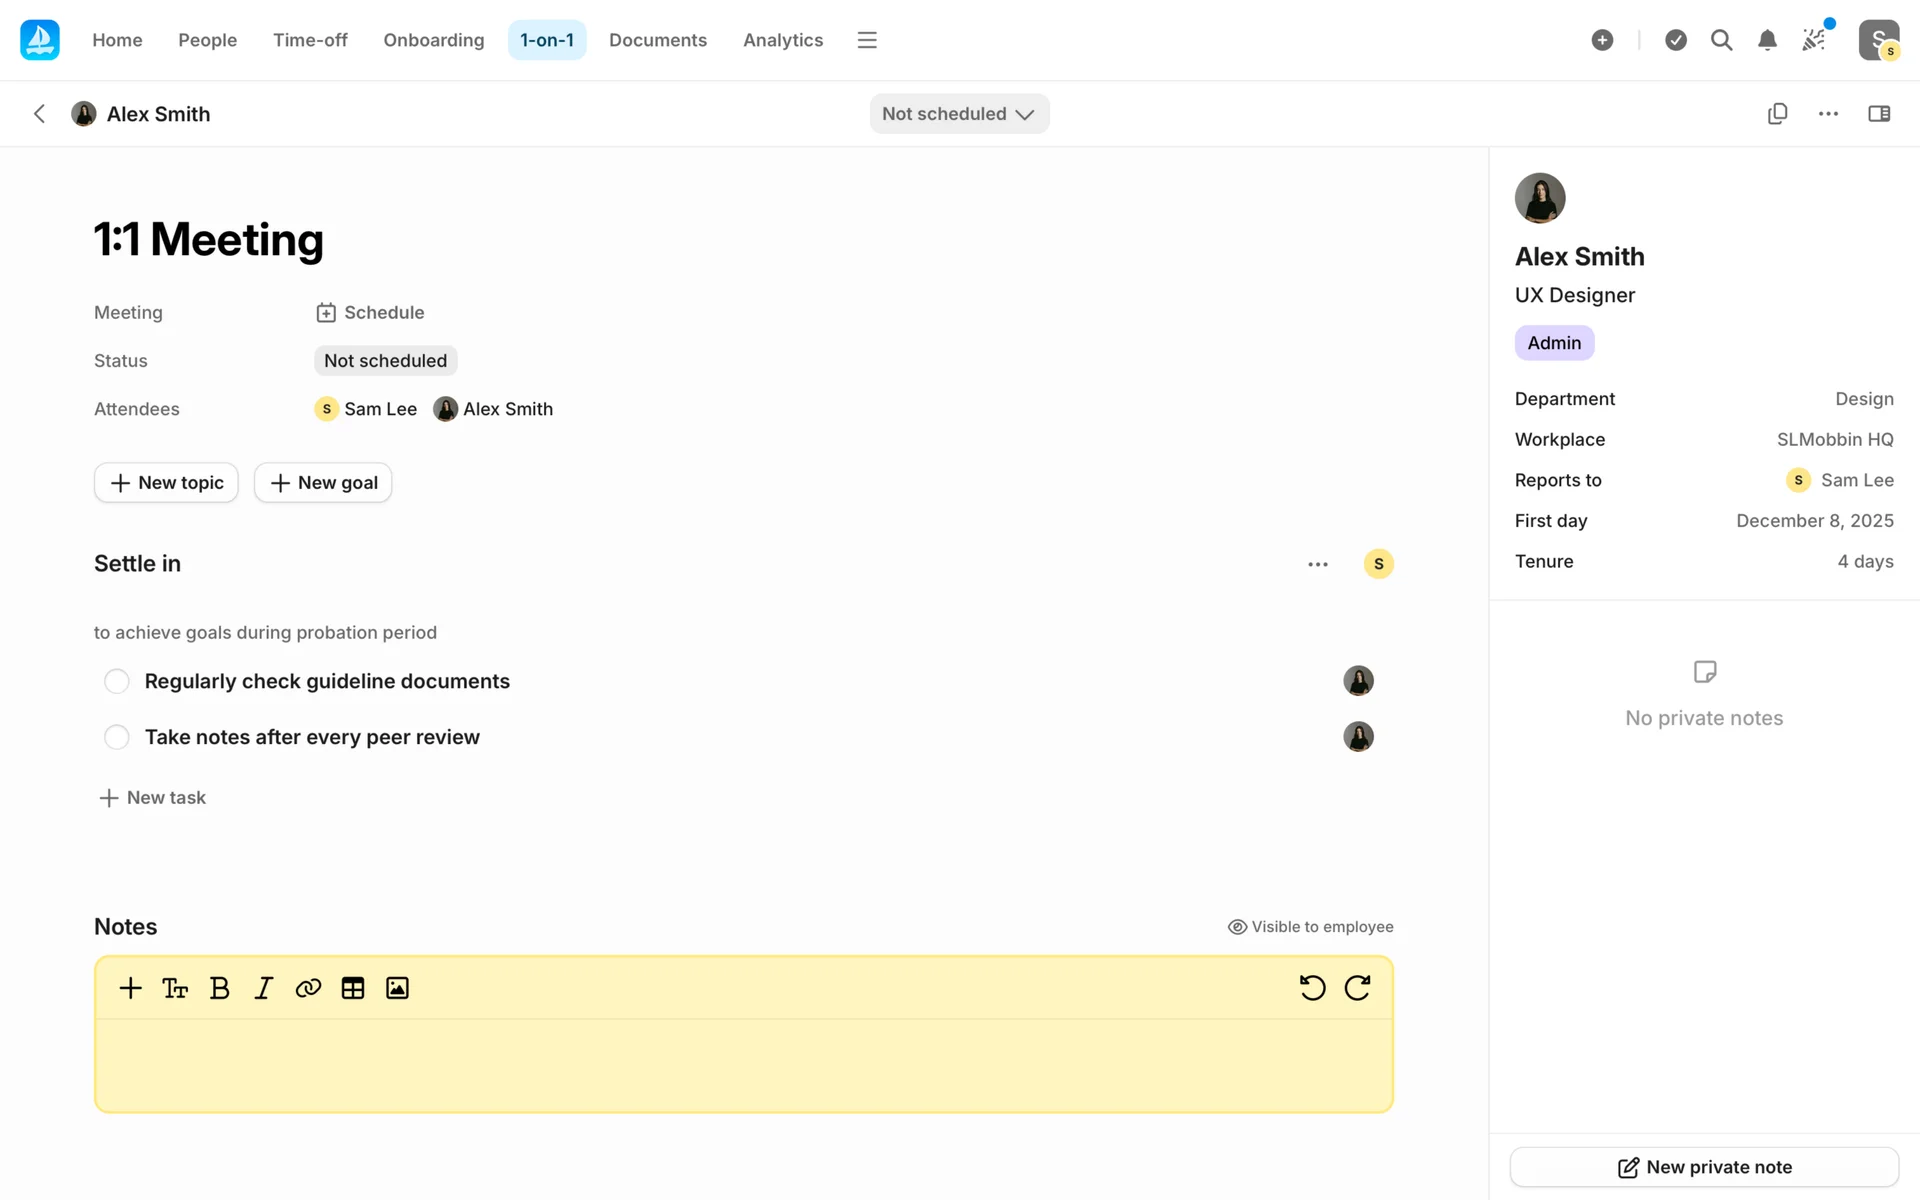Toggle bold formatting in notes
This screenshot has width=1920, height=1200.
(220, 988)
